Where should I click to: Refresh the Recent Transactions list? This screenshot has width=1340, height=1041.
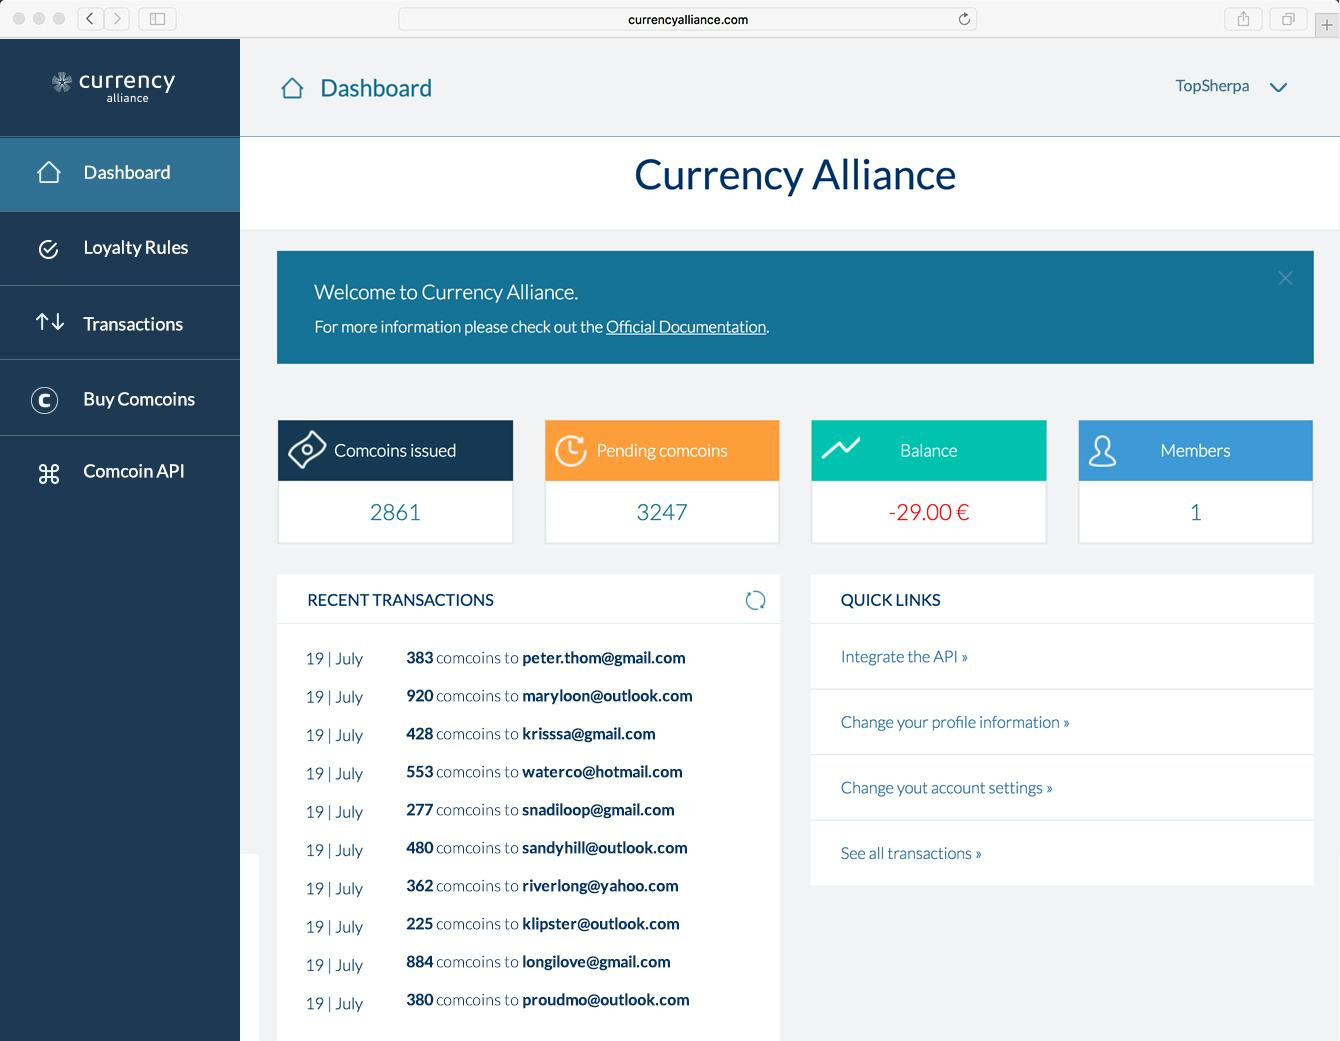755,600
